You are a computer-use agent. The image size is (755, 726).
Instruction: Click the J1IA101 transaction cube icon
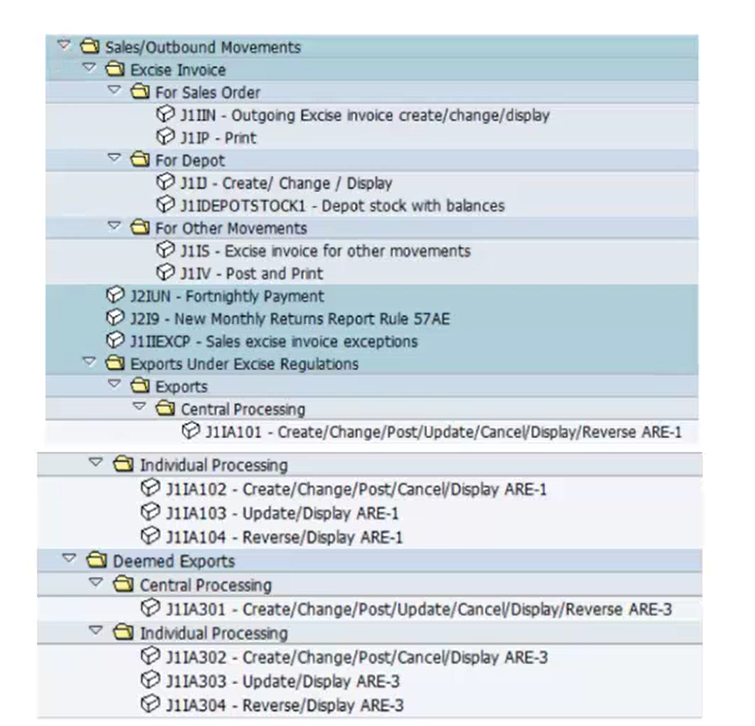click(191, 431)
